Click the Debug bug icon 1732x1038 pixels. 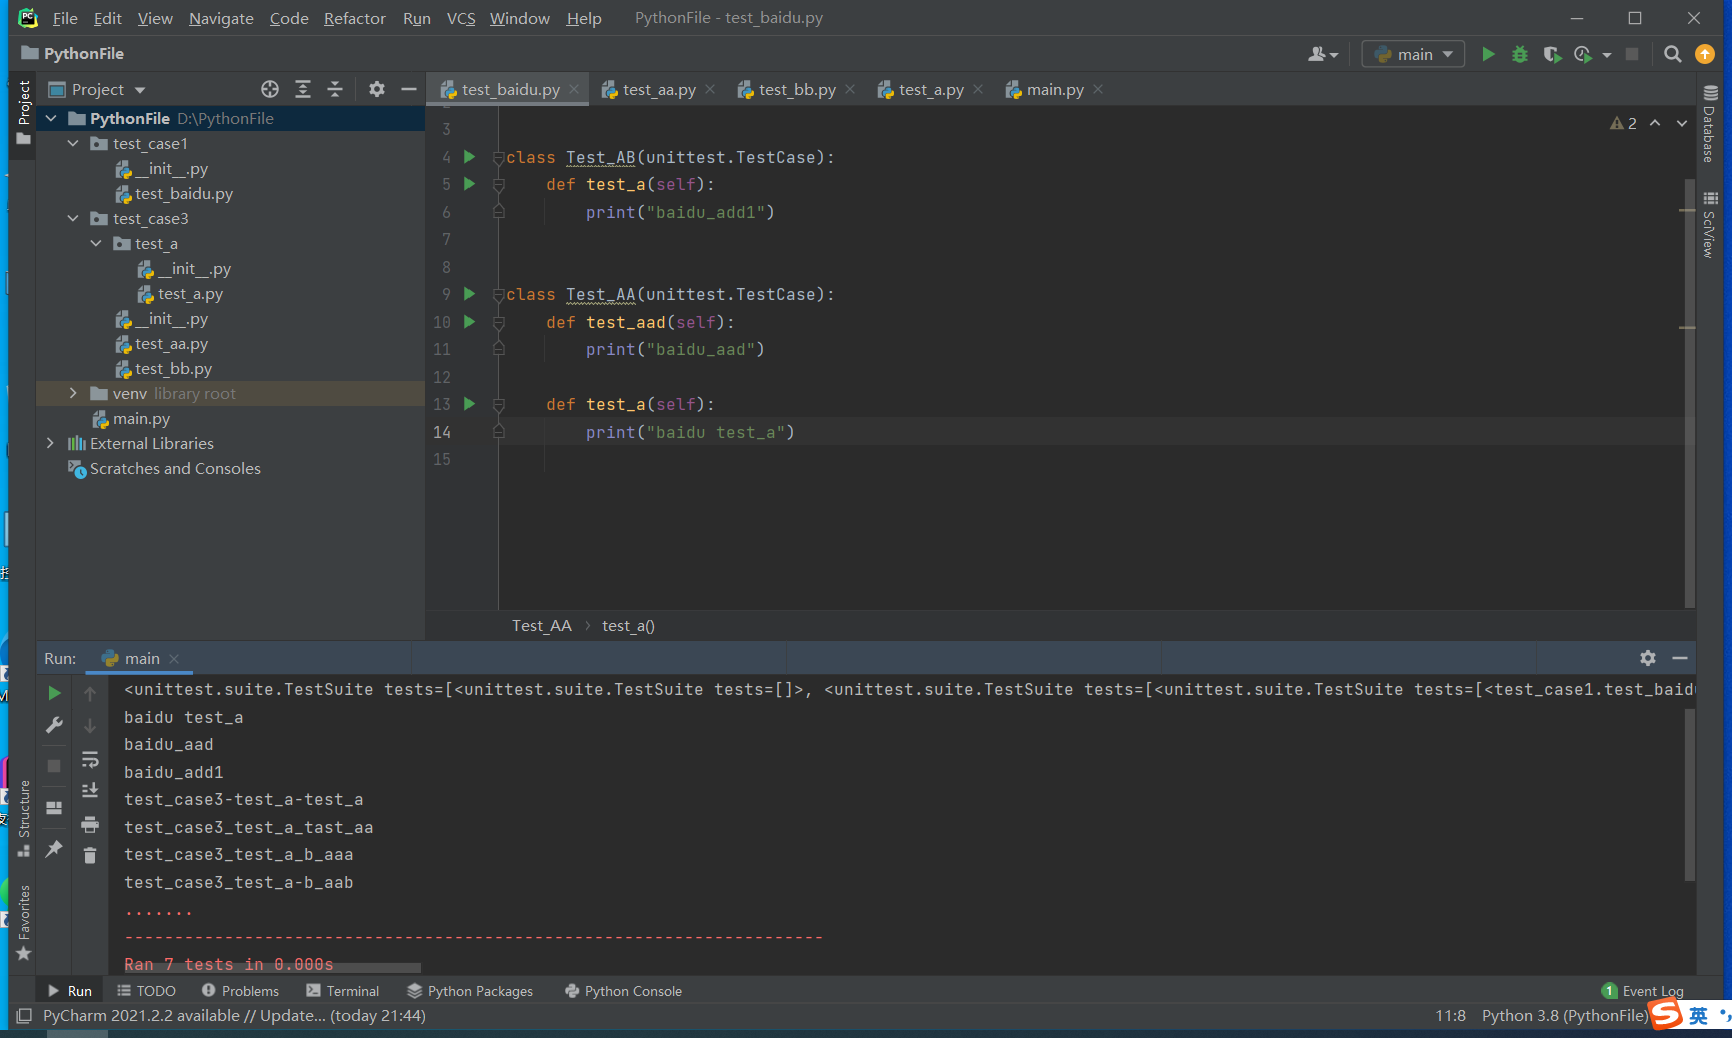[x=1520, y=54]
